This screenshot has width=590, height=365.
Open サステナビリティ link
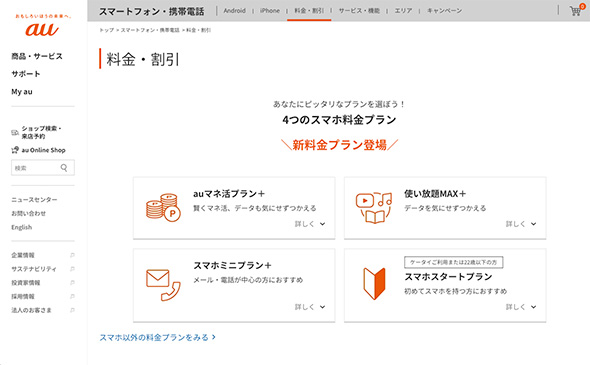pos(34,269)
